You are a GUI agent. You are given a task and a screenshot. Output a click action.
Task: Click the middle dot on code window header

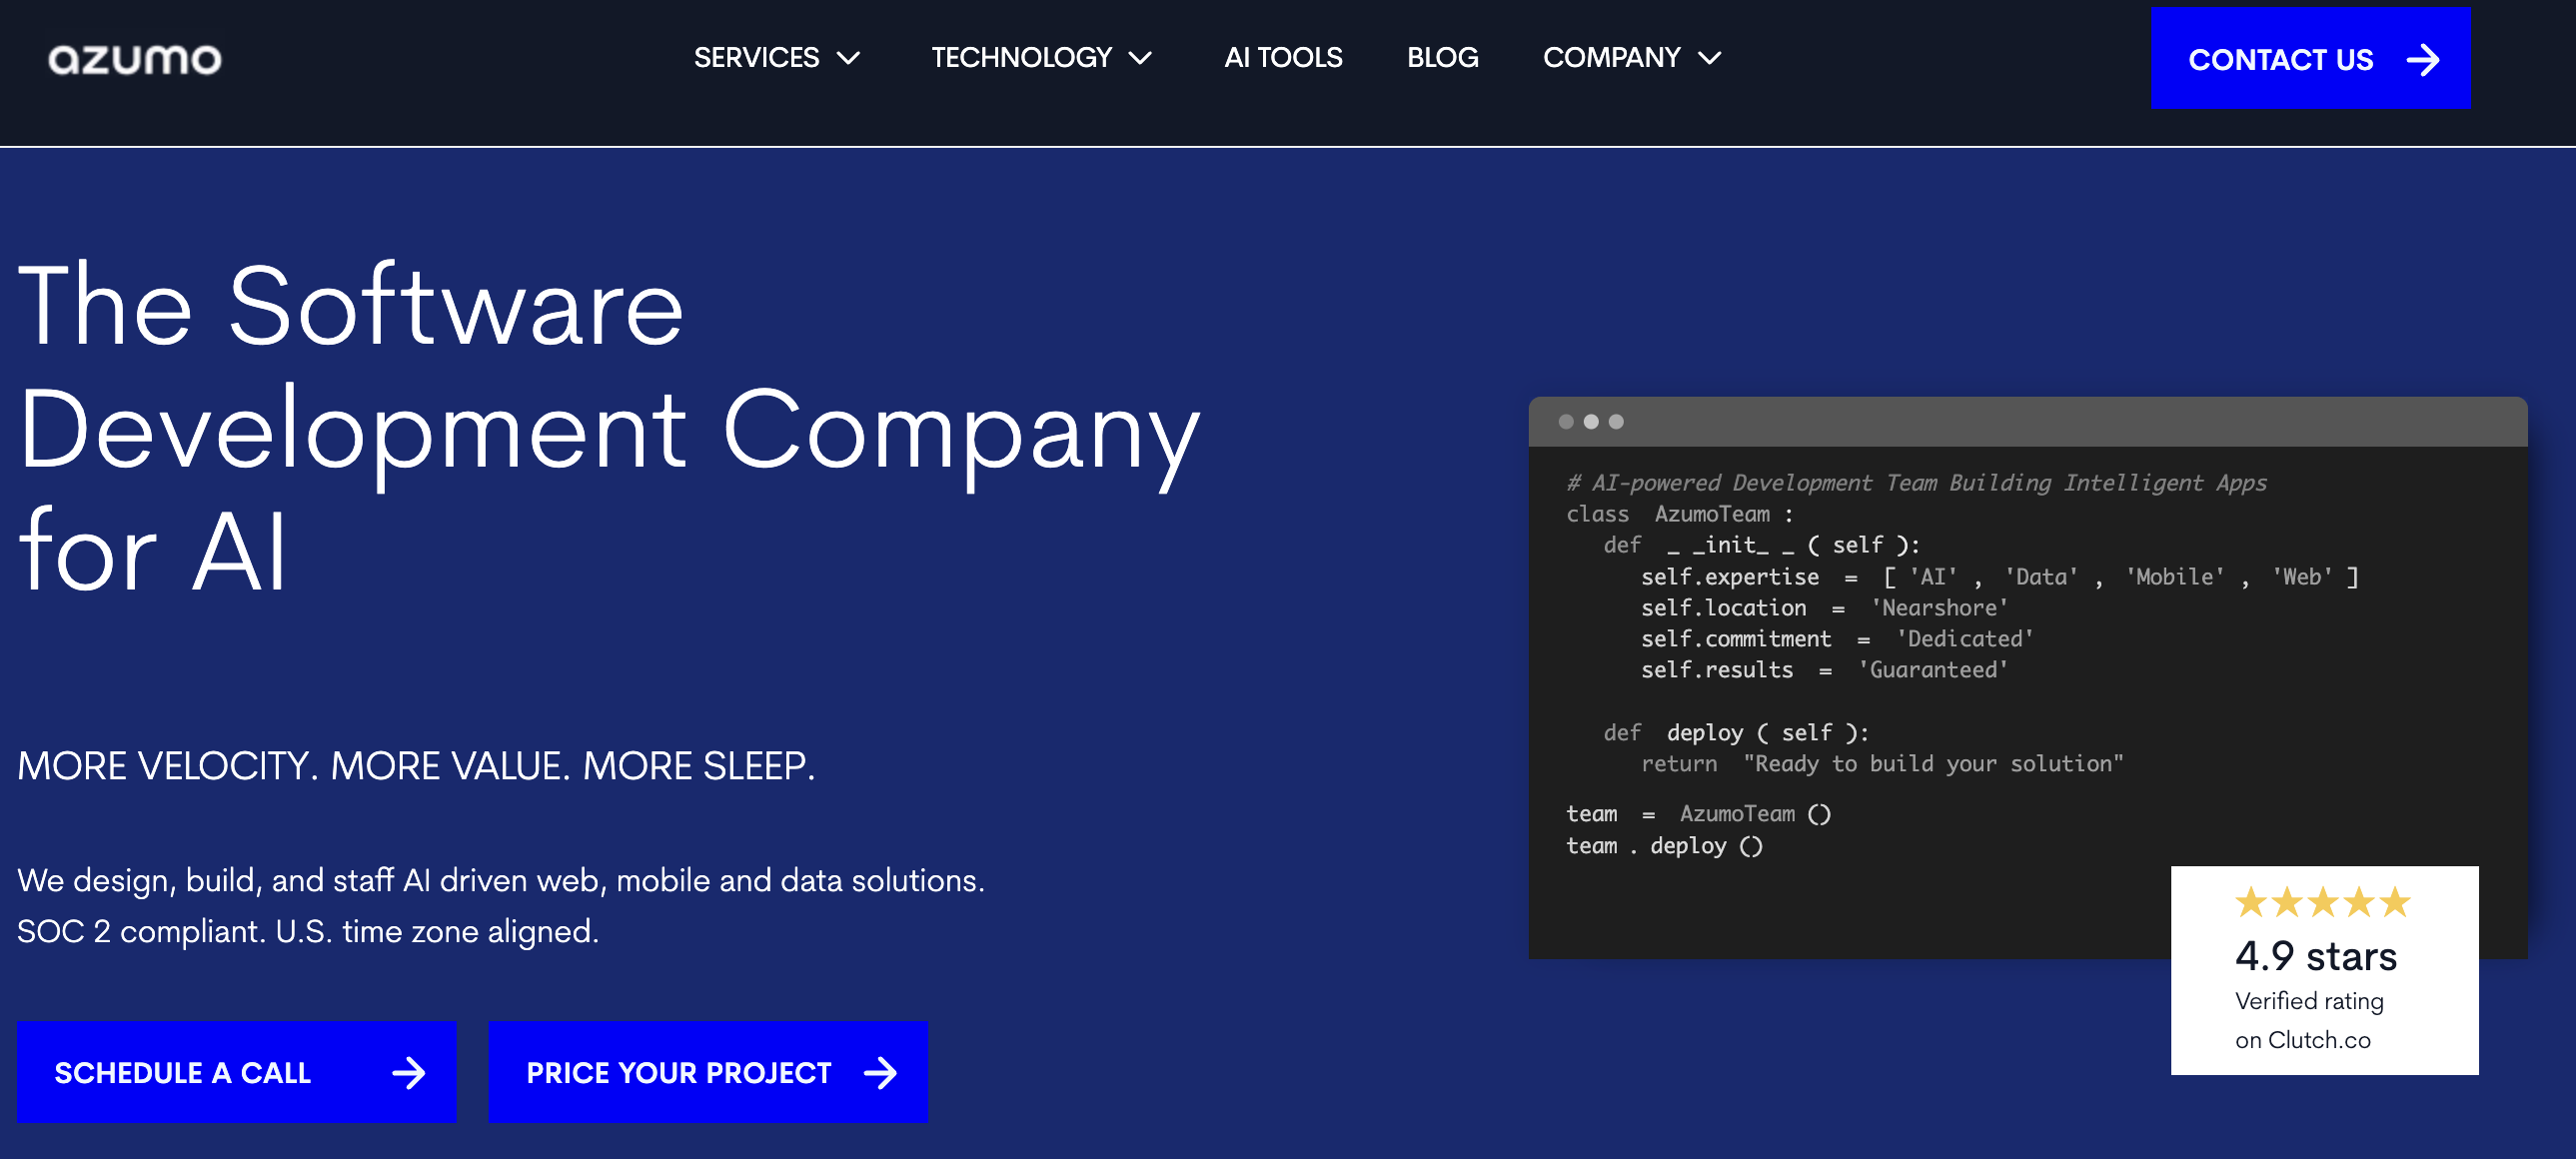tap(1591, 422)
